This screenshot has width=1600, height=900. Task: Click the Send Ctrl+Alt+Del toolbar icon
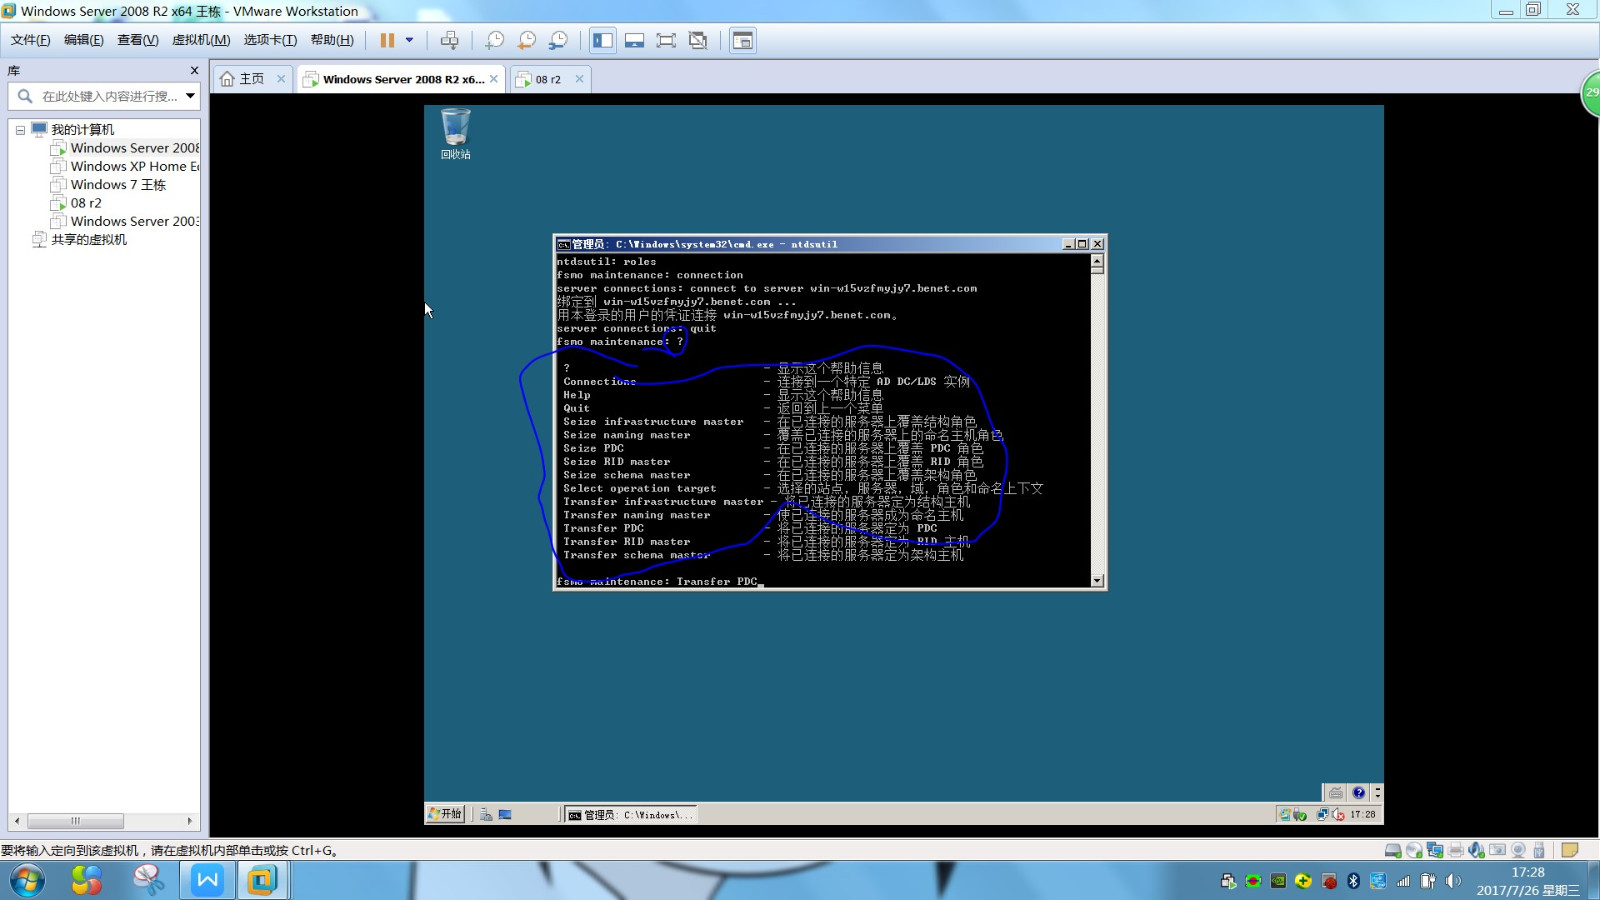coord(450,40)
